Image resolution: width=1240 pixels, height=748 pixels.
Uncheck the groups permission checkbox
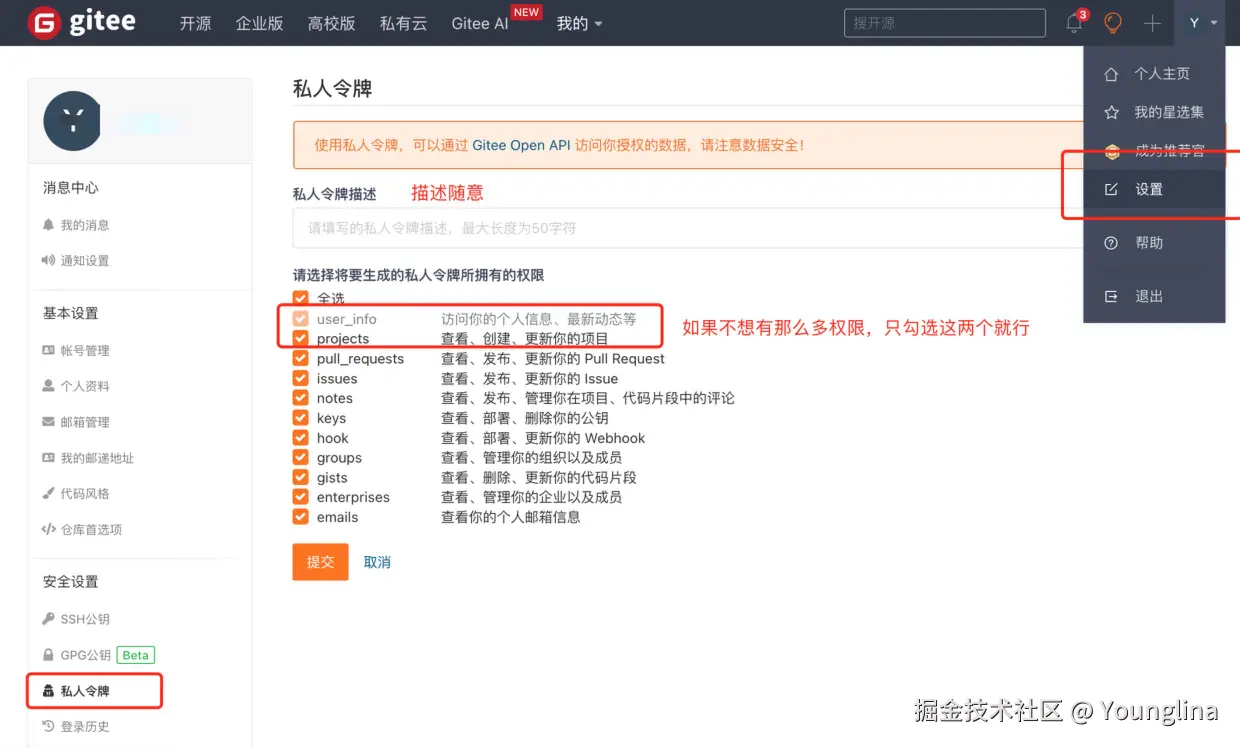pos(300,457)
